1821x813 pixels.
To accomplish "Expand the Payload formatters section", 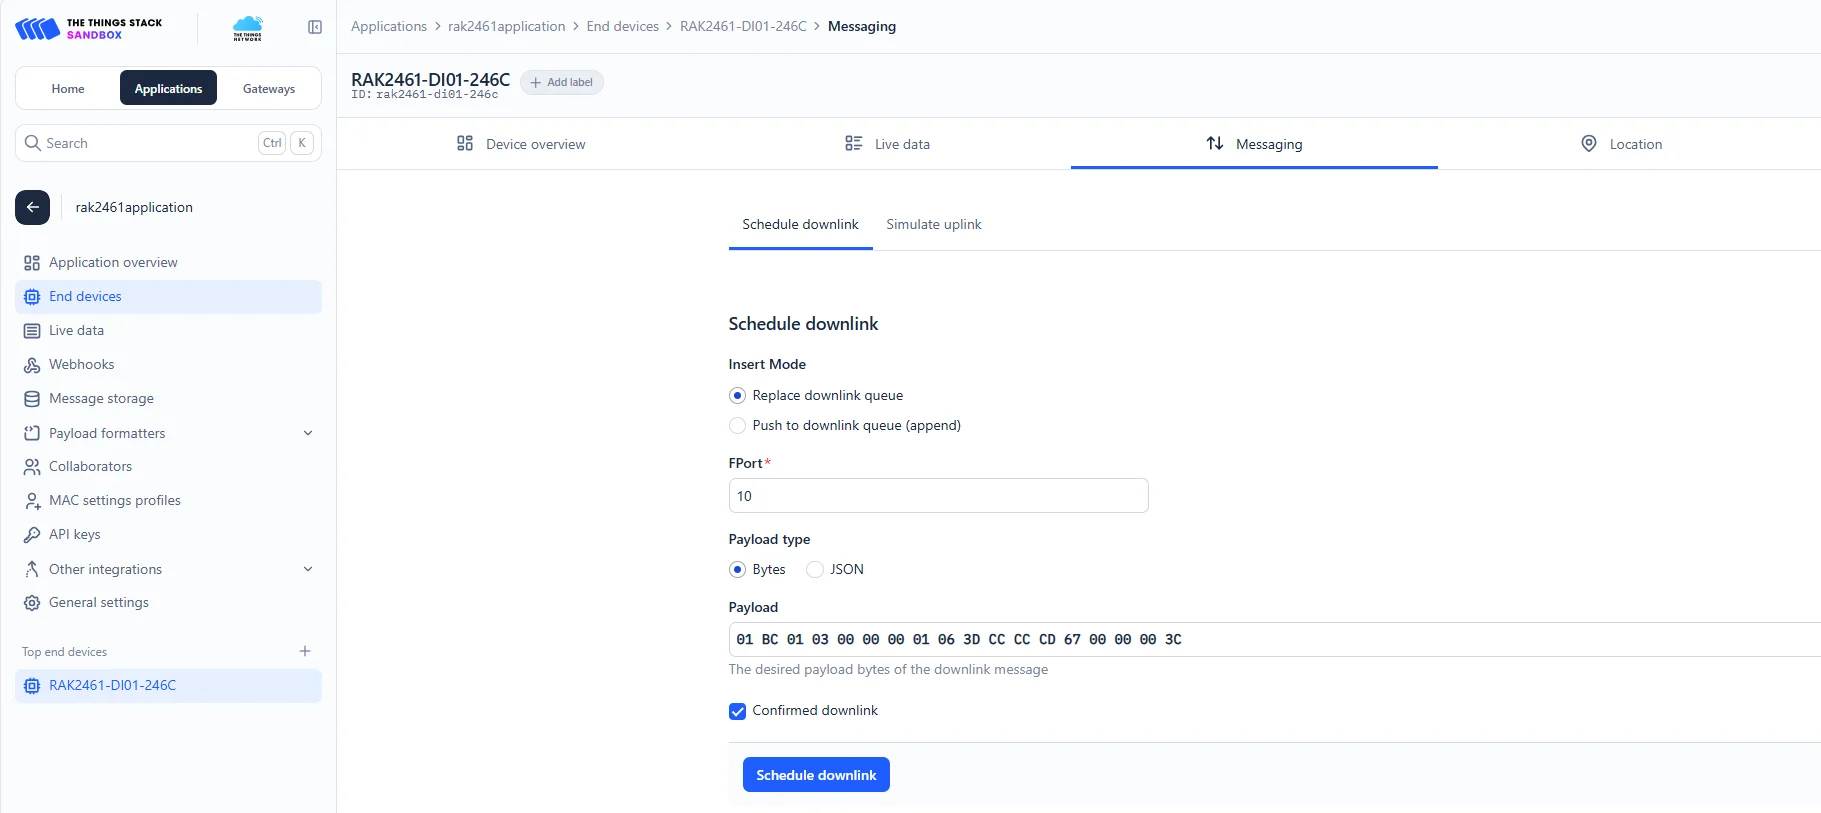I will 168,433.
